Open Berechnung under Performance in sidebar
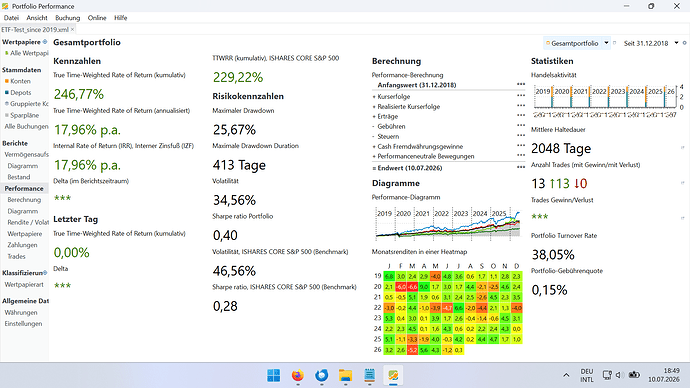Viewport: 690px width, 388px height. point(24,200)
